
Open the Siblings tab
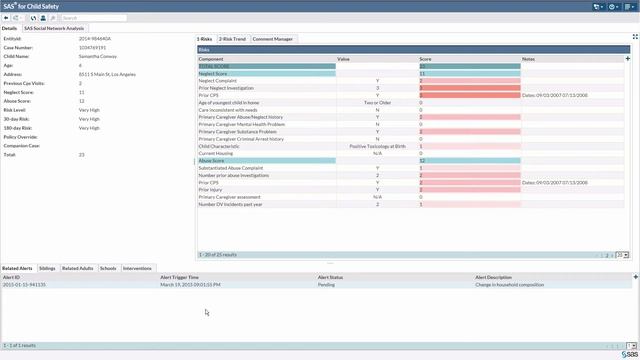47,268
